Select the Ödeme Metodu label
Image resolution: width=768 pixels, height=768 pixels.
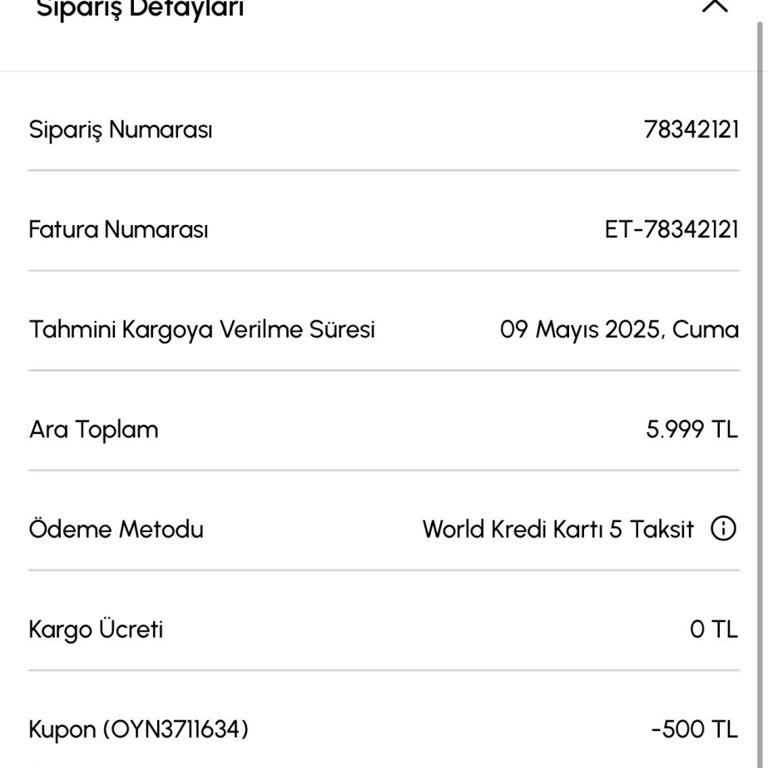click(x=116, y=529)
